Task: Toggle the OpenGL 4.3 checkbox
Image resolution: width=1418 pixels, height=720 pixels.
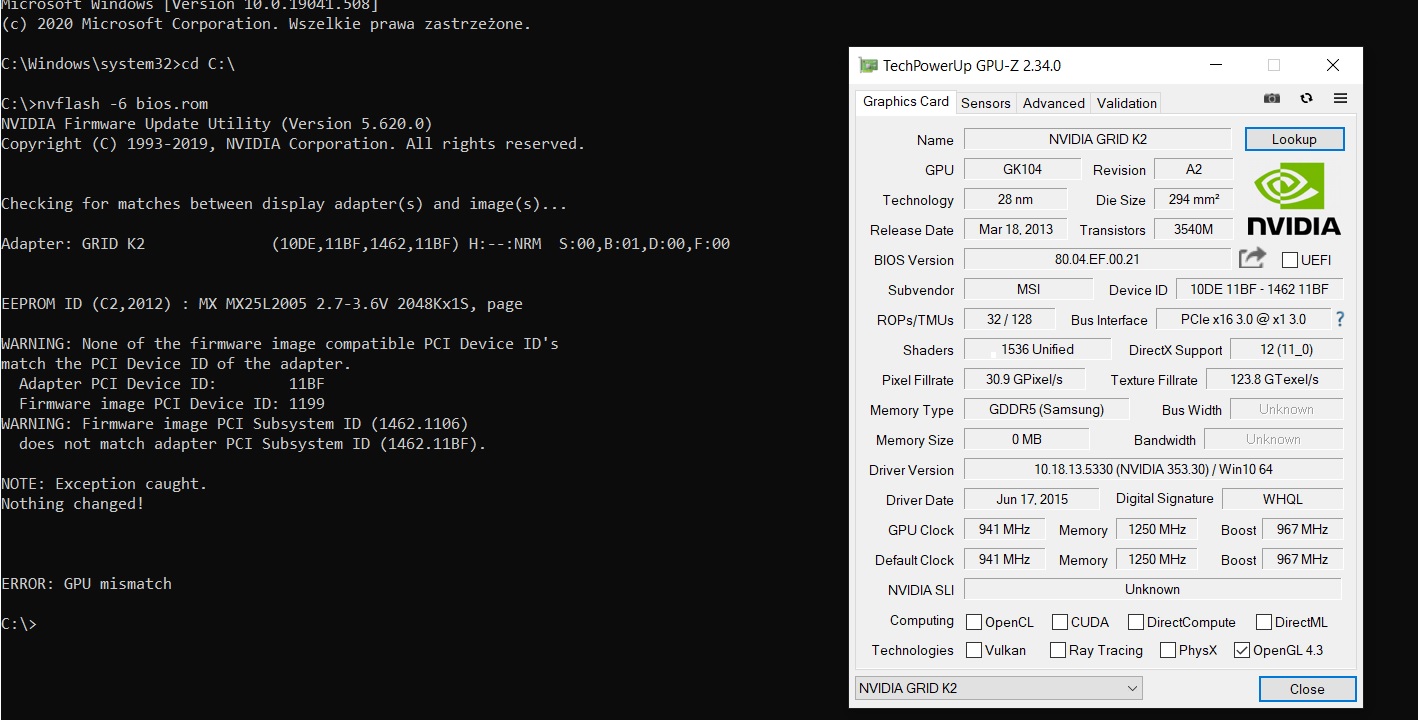Action: [x=1242, y=650]
